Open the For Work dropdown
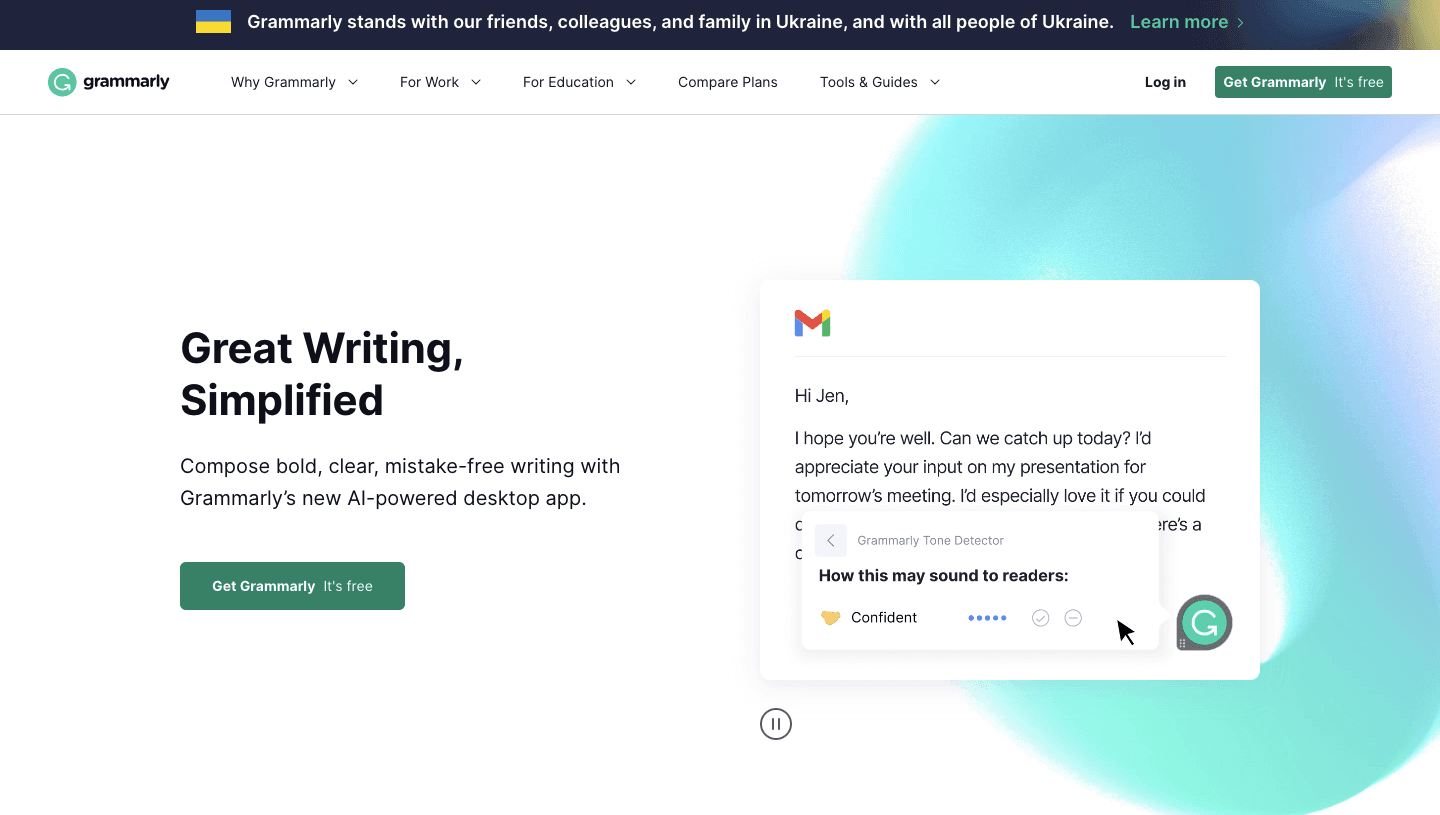This screenshot has height=815, width=1440. 440,82
